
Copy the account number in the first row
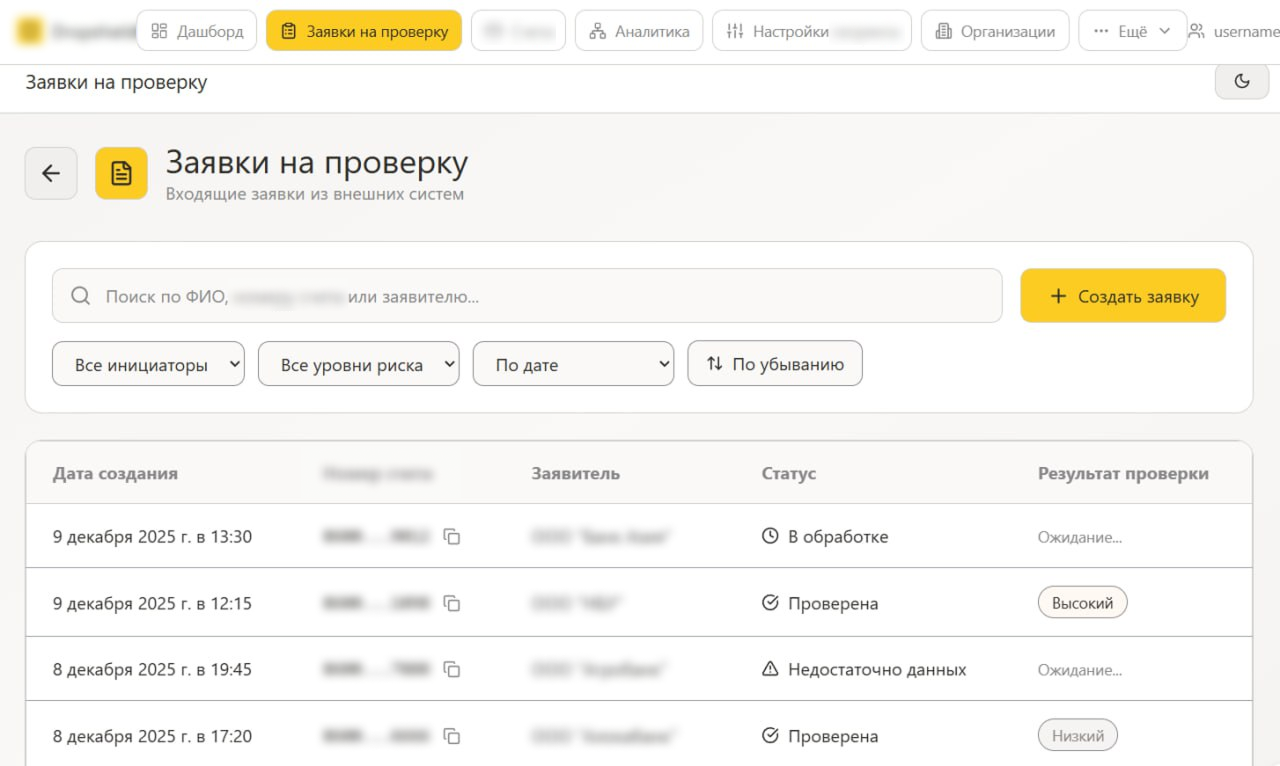tap(451, 536)
